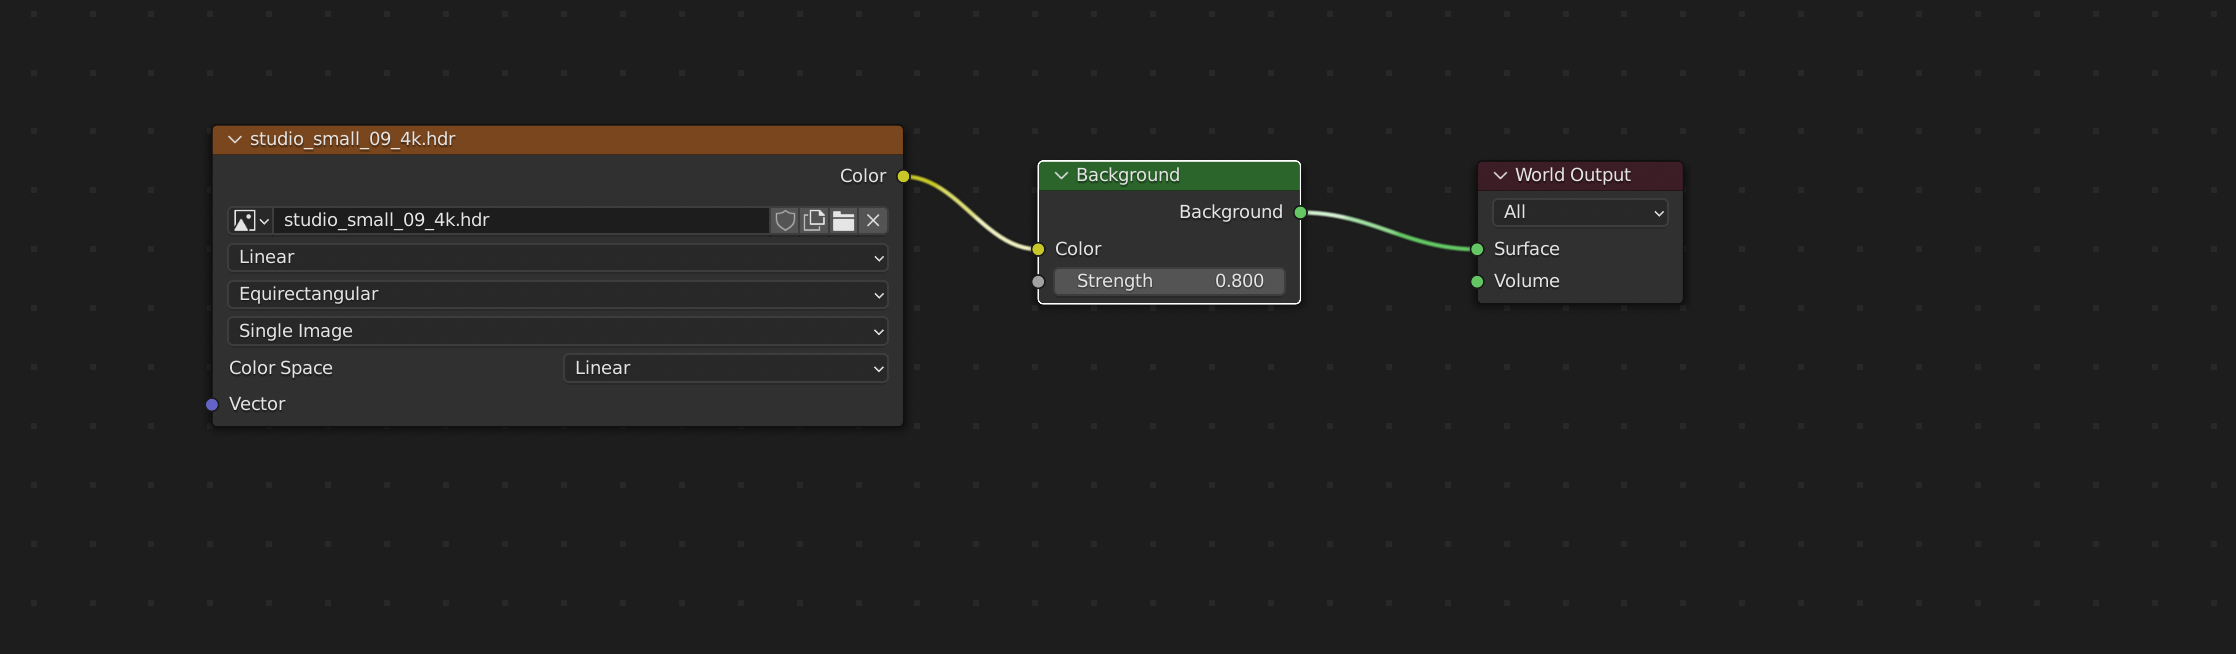Click the gray Strength input socket

[1038, 282]
